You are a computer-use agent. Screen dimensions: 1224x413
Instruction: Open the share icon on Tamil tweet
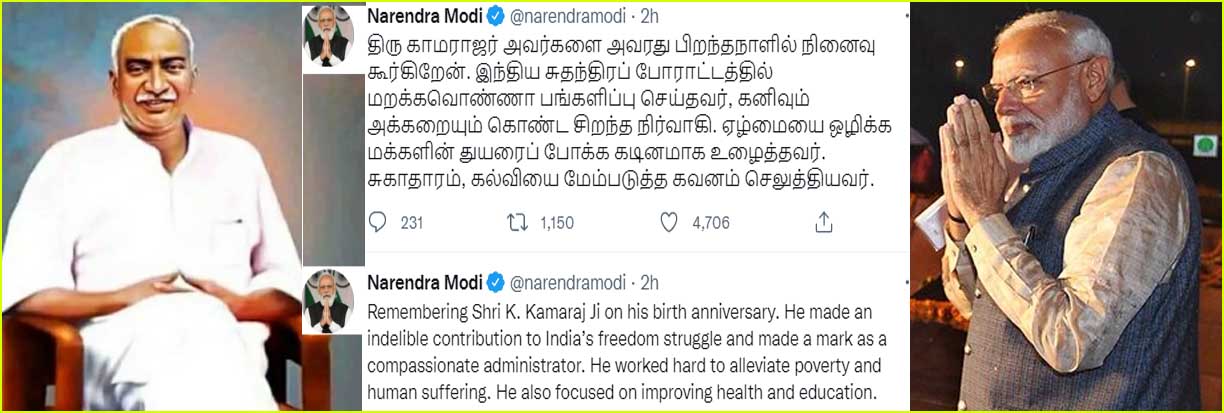(823, 222)
